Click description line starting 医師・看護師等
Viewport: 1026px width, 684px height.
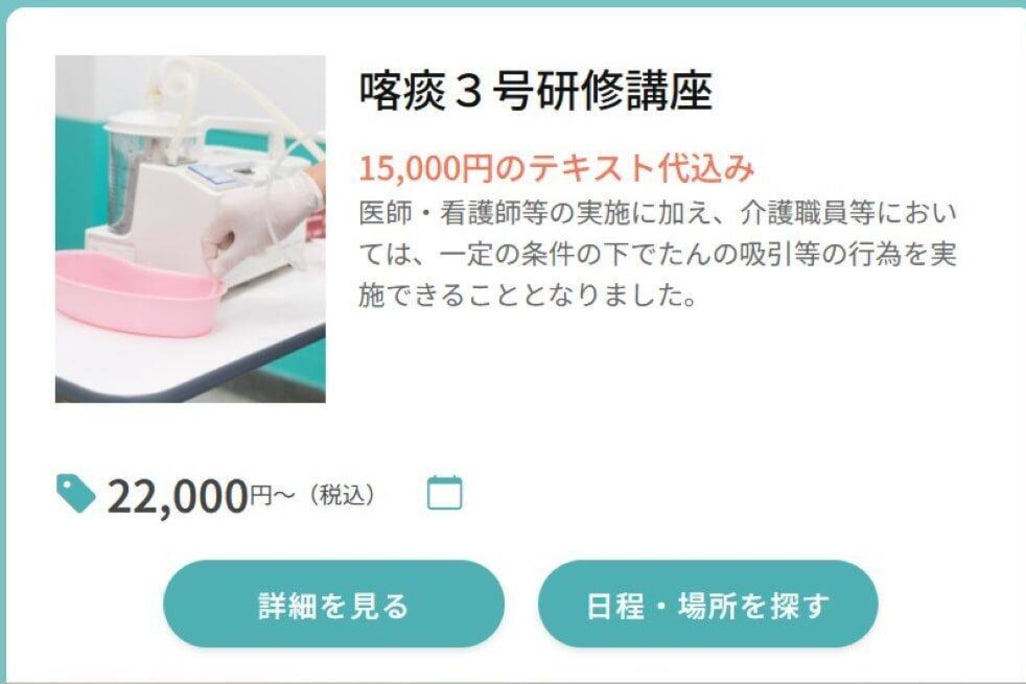click(658, 213)
